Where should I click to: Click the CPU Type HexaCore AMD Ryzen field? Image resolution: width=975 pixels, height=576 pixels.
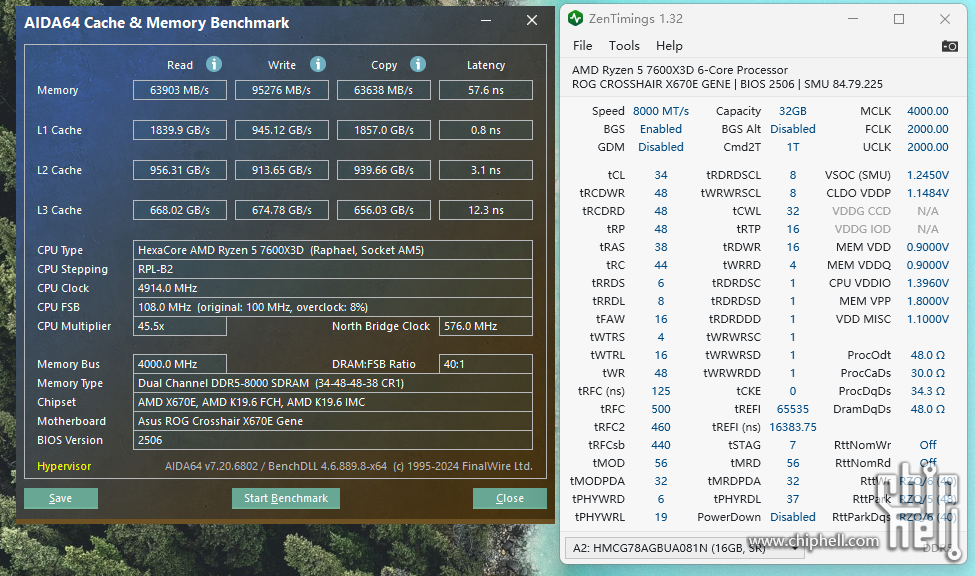click(x=333, y=250)
